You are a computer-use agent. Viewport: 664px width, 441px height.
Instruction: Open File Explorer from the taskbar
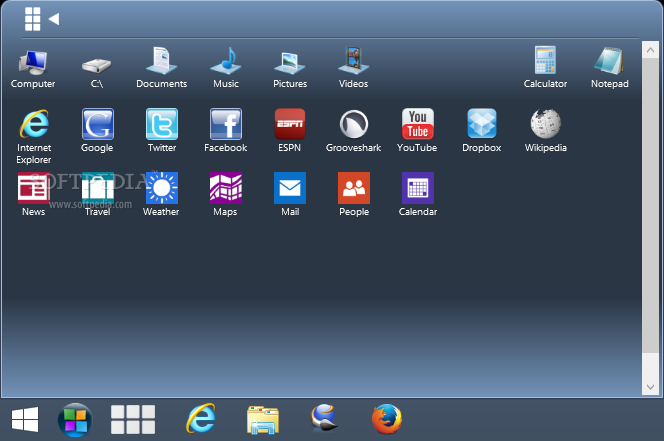(x=263, y=419)
